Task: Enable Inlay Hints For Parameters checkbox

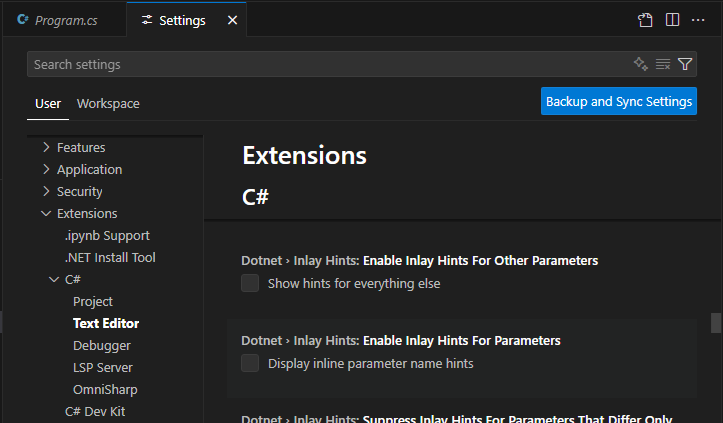Action: [x=250, y=363]
